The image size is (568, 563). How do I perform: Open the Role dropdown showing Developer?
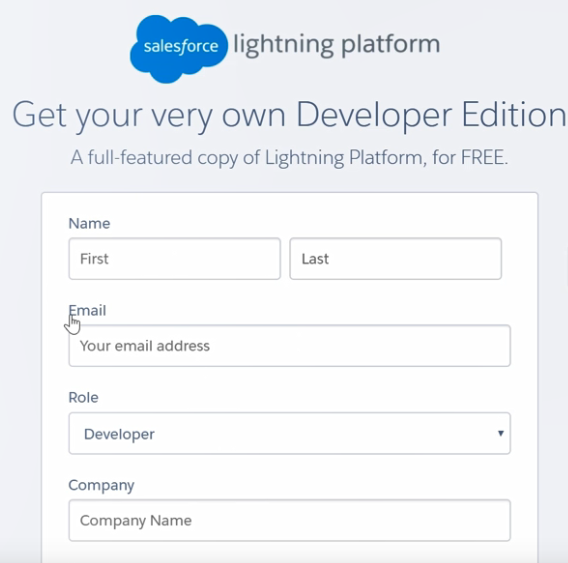[x=290, y=433]
